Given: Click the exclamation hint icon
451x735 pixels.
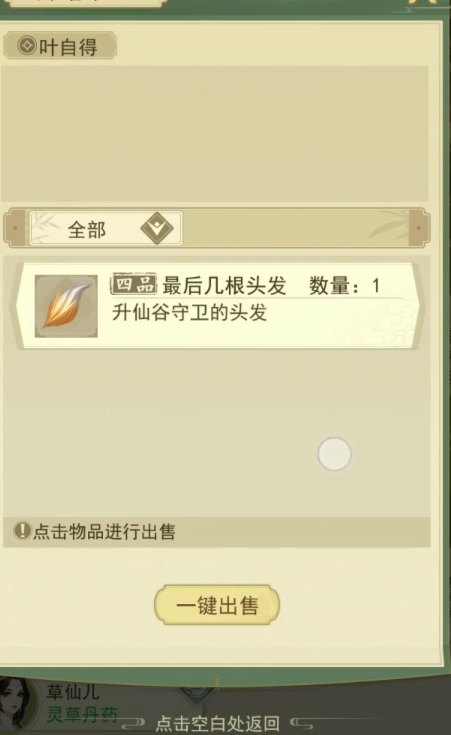Looking at the screenshot, I should point(22,531).
